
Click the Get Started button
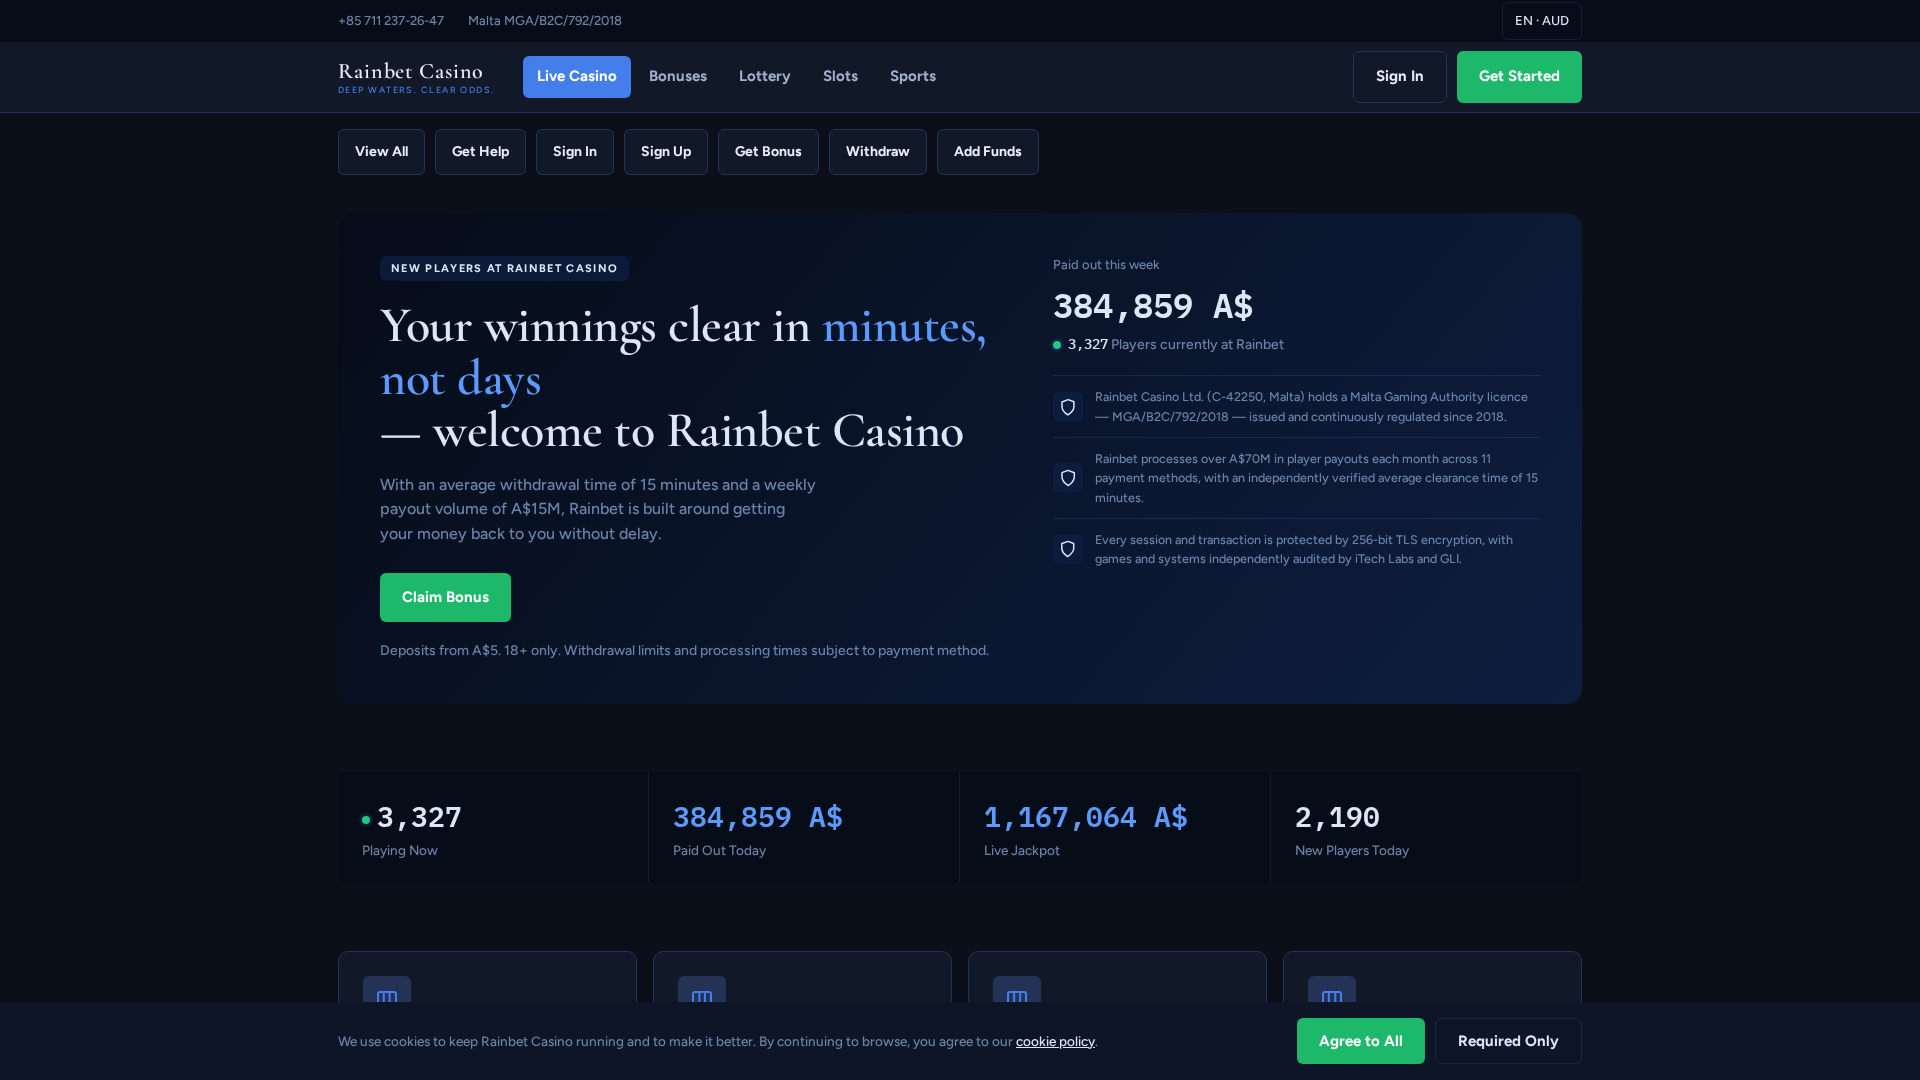1519,77
